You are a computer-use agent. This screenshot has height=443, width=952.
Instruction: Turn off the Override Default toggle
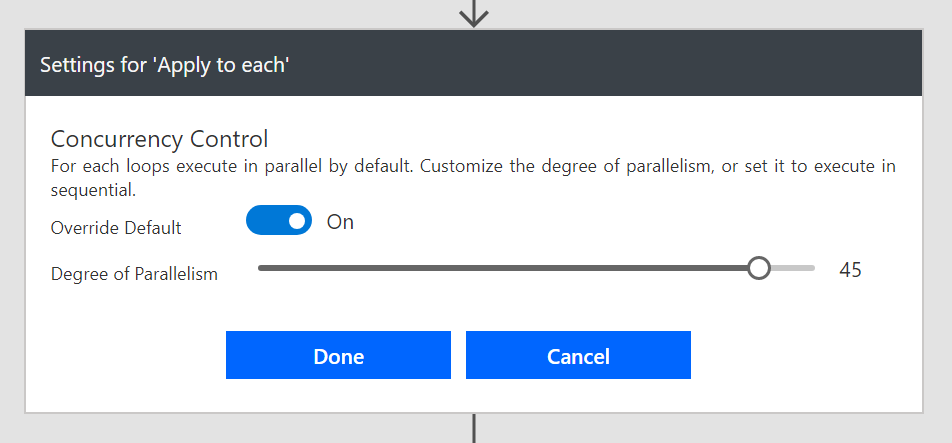[279, 221]
